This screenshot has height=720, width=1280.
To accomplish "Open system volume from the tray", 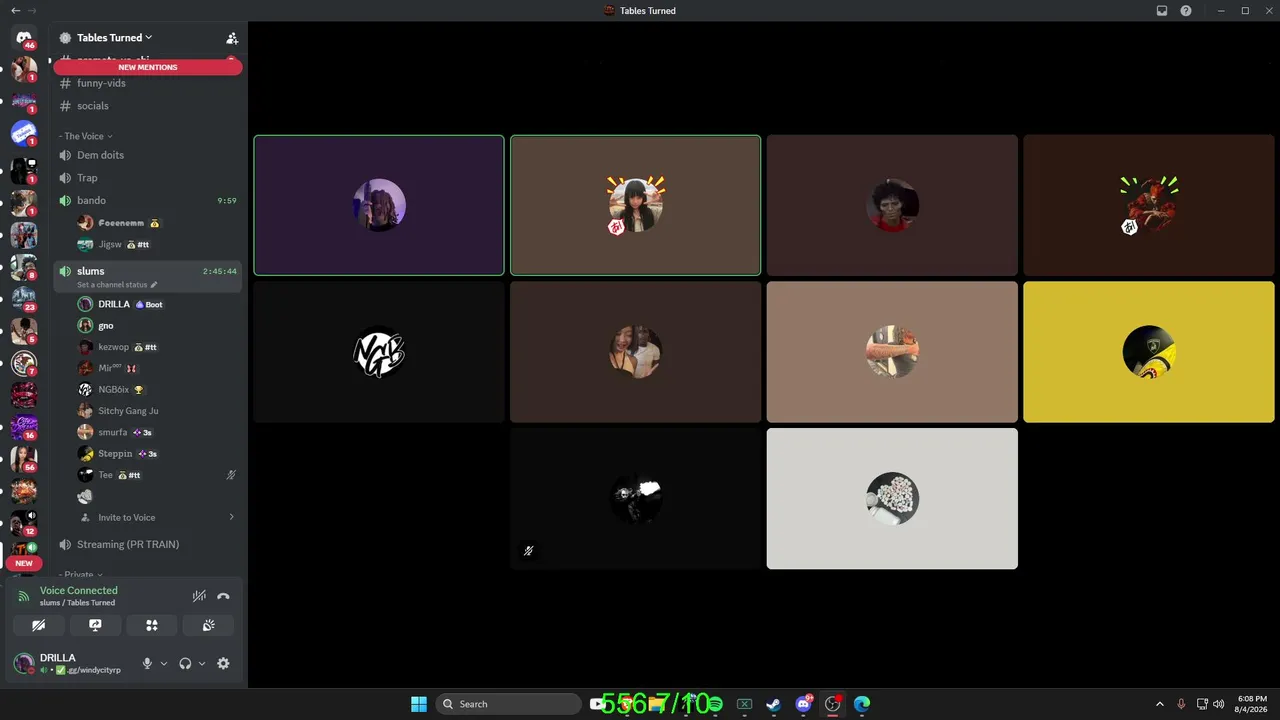I will [x=1219, y=704].
